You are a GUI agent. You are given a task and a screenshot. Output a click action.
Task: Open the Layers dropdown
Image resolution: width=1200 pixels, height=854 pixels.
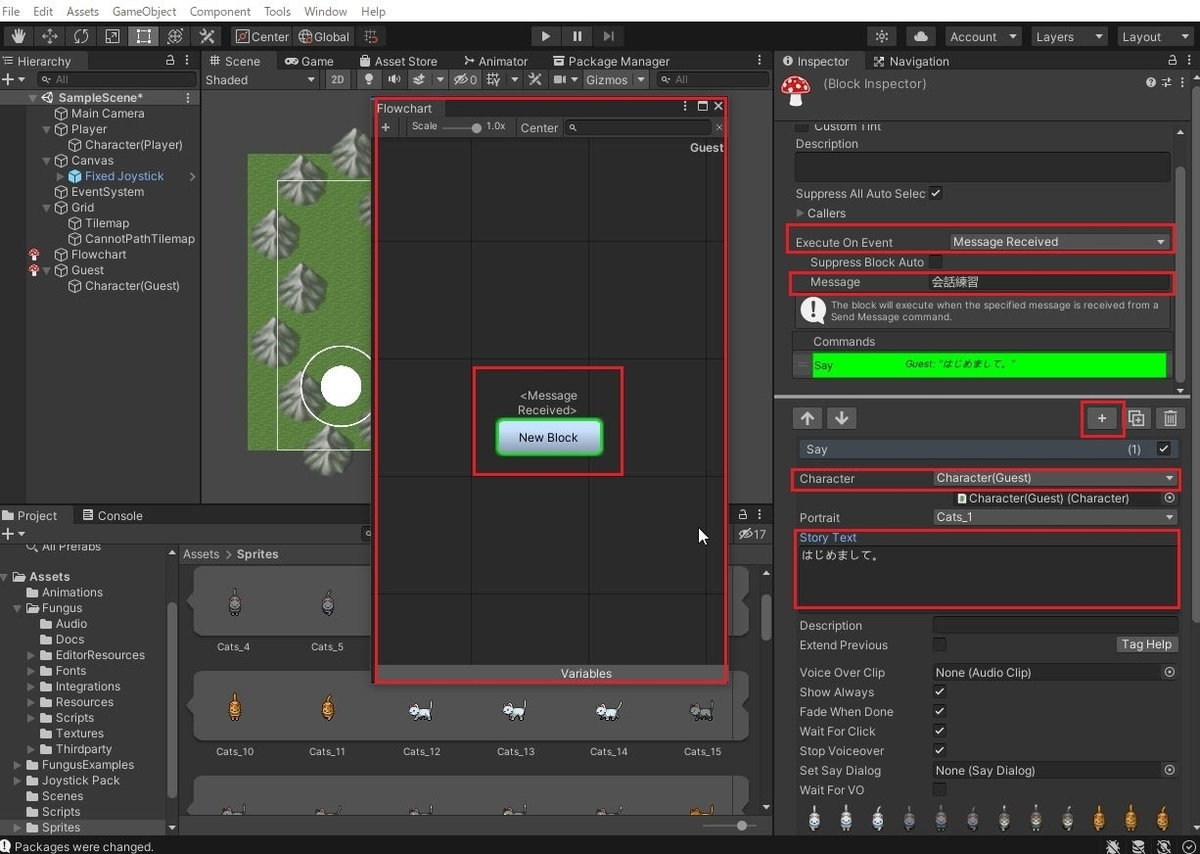coord(1067,36)
